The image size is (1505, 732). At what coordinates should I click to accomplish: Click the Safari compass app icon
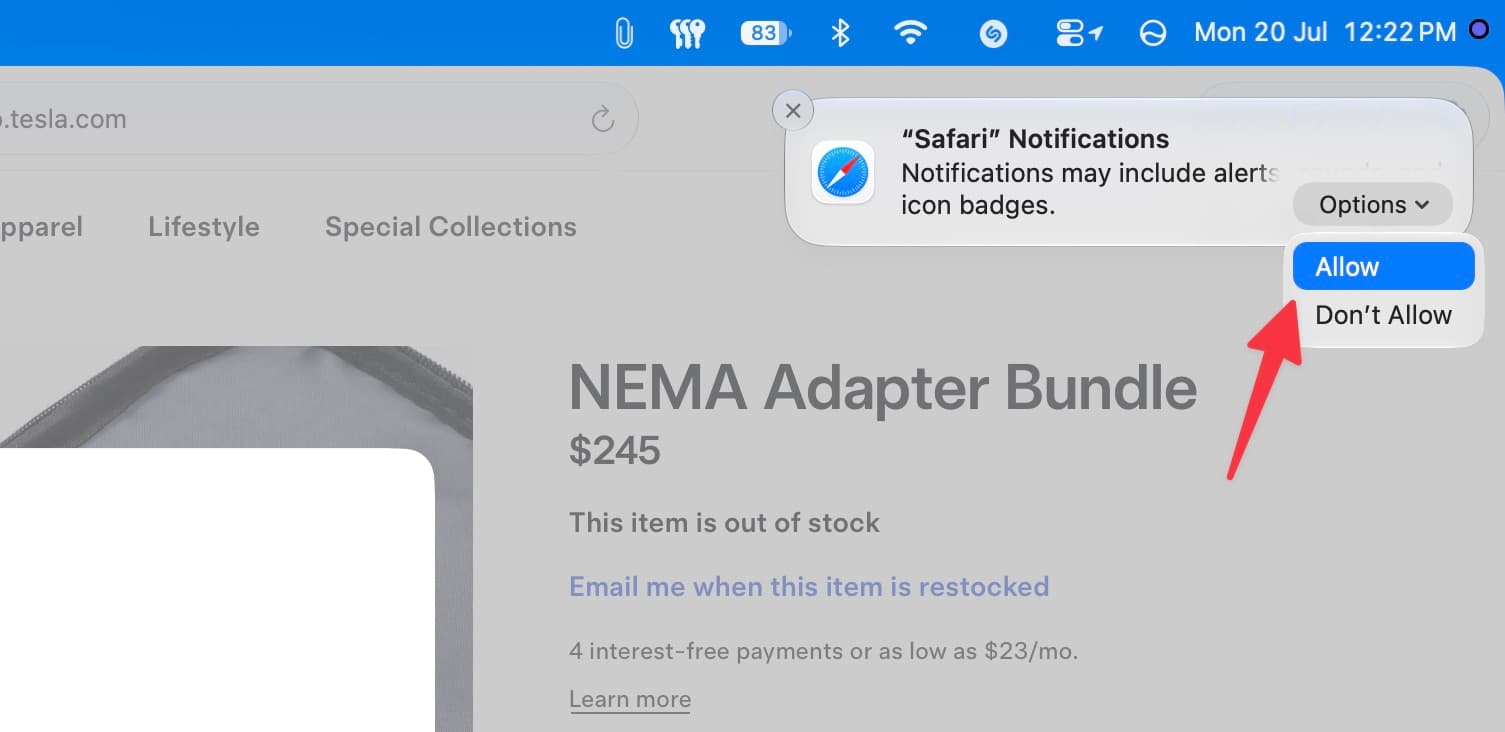(x=843, y=172)
